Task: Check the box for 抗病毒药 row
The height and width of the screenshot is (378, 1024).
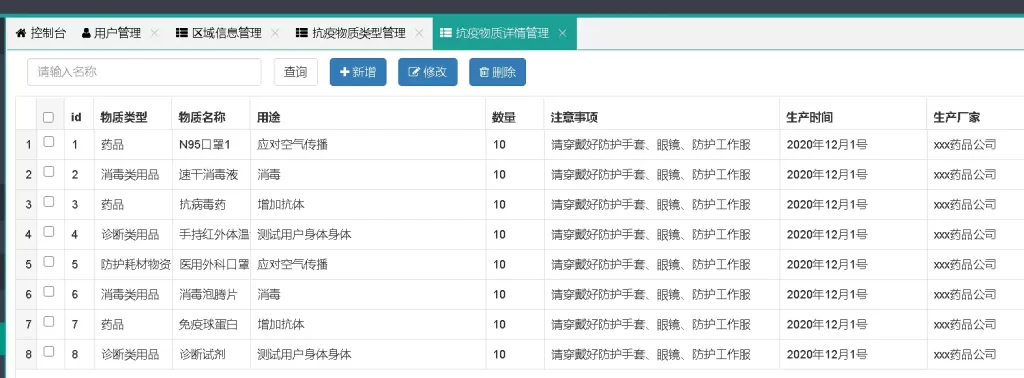Action: click(x=48, y=202)
